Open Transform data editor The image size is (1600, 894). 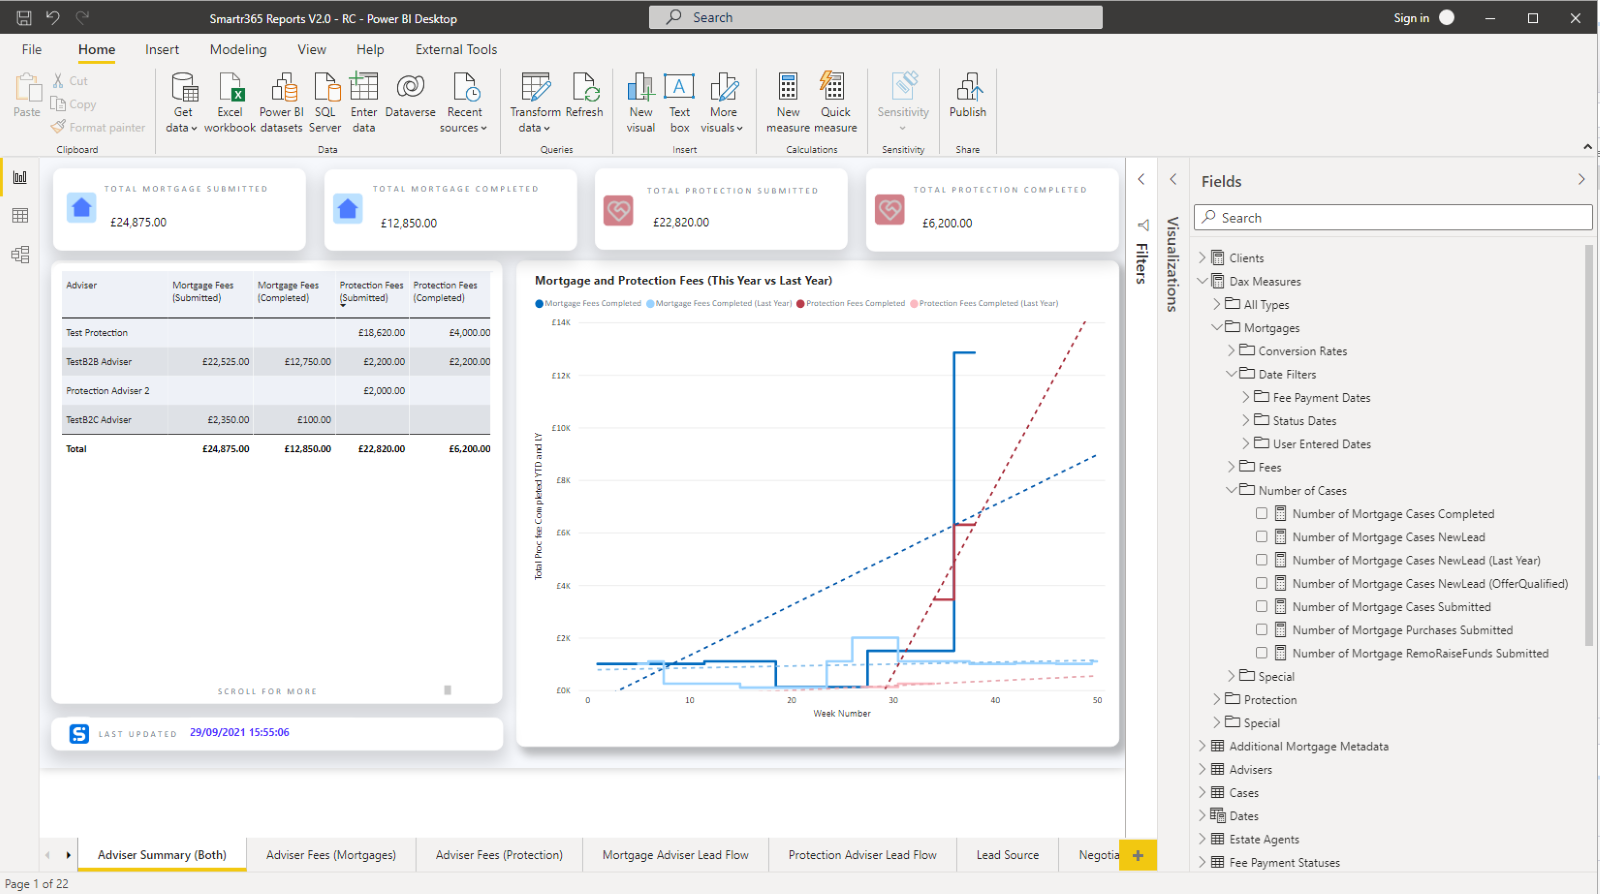[x=535, y=102]
